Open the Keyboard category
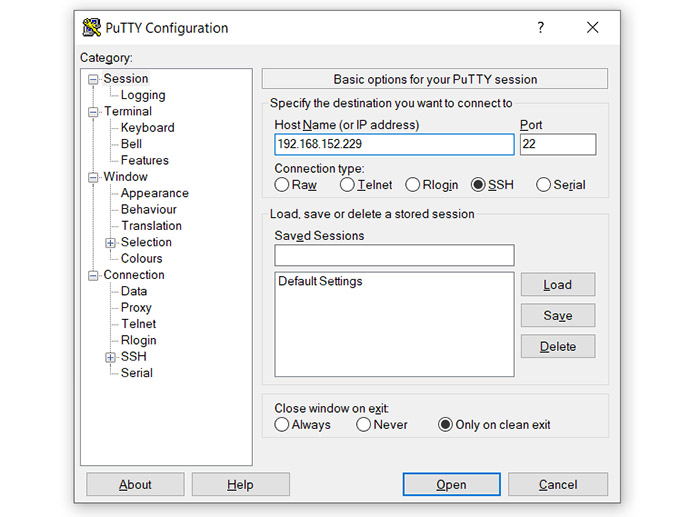Viewport: 700px width, 517px height. click(147, 128)
